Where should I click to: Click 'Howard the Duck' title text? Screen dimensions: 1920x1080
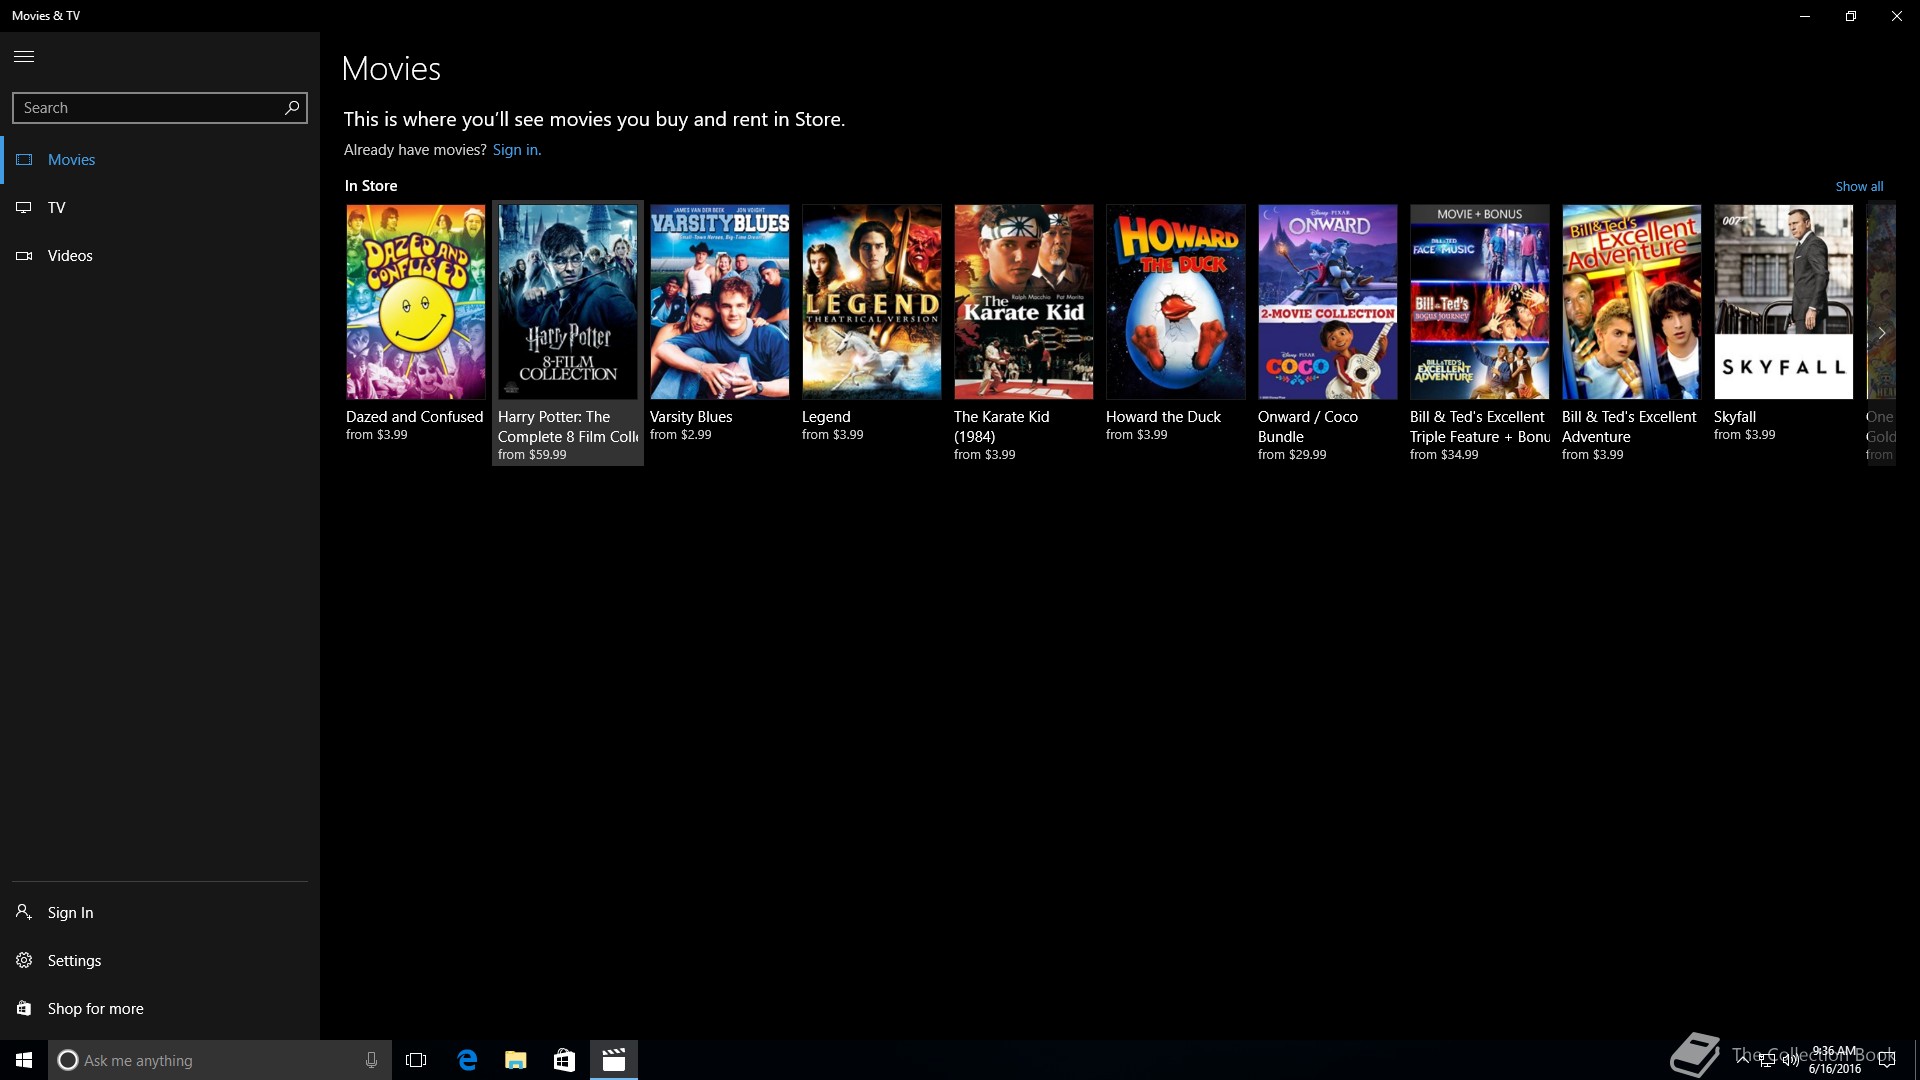[1163, 417]
